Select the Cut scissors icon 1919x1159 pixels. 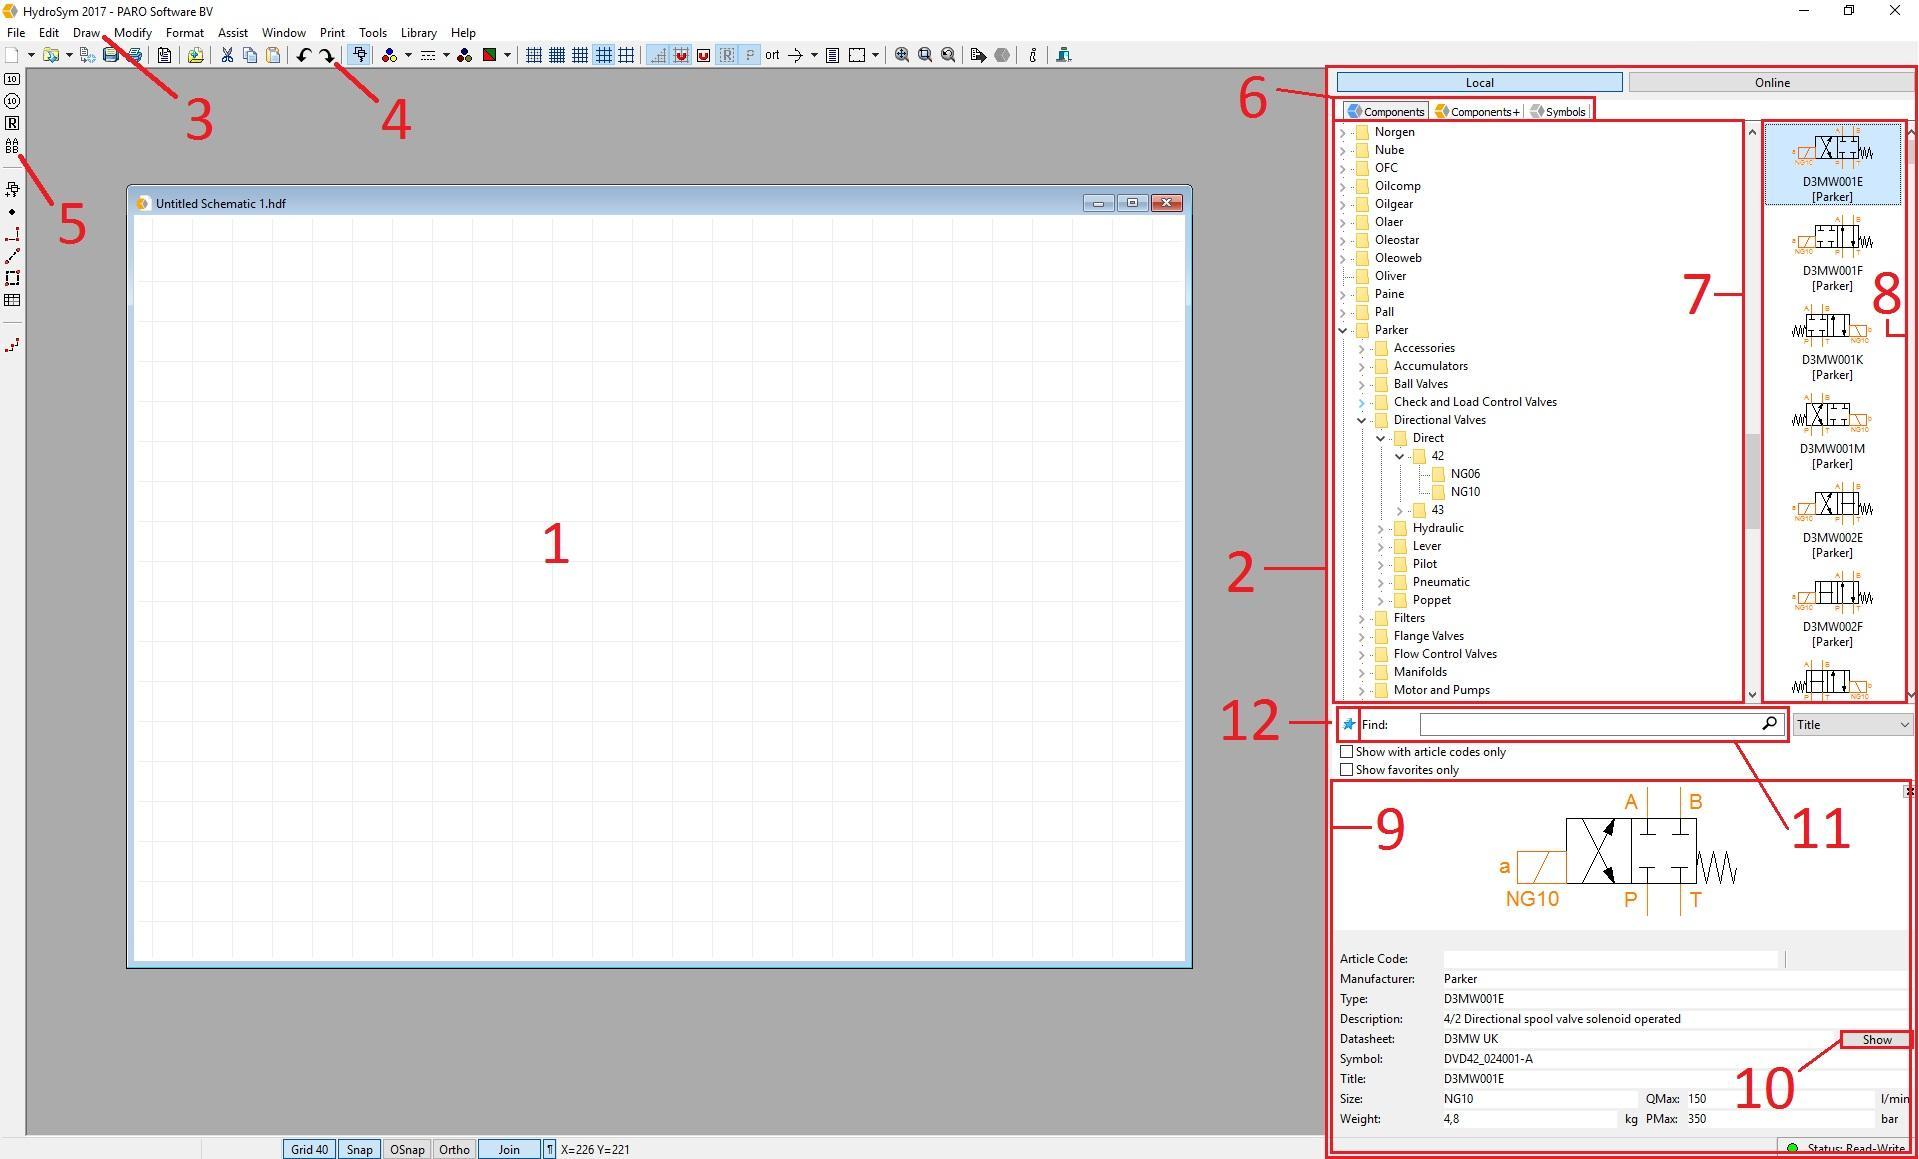226,55
